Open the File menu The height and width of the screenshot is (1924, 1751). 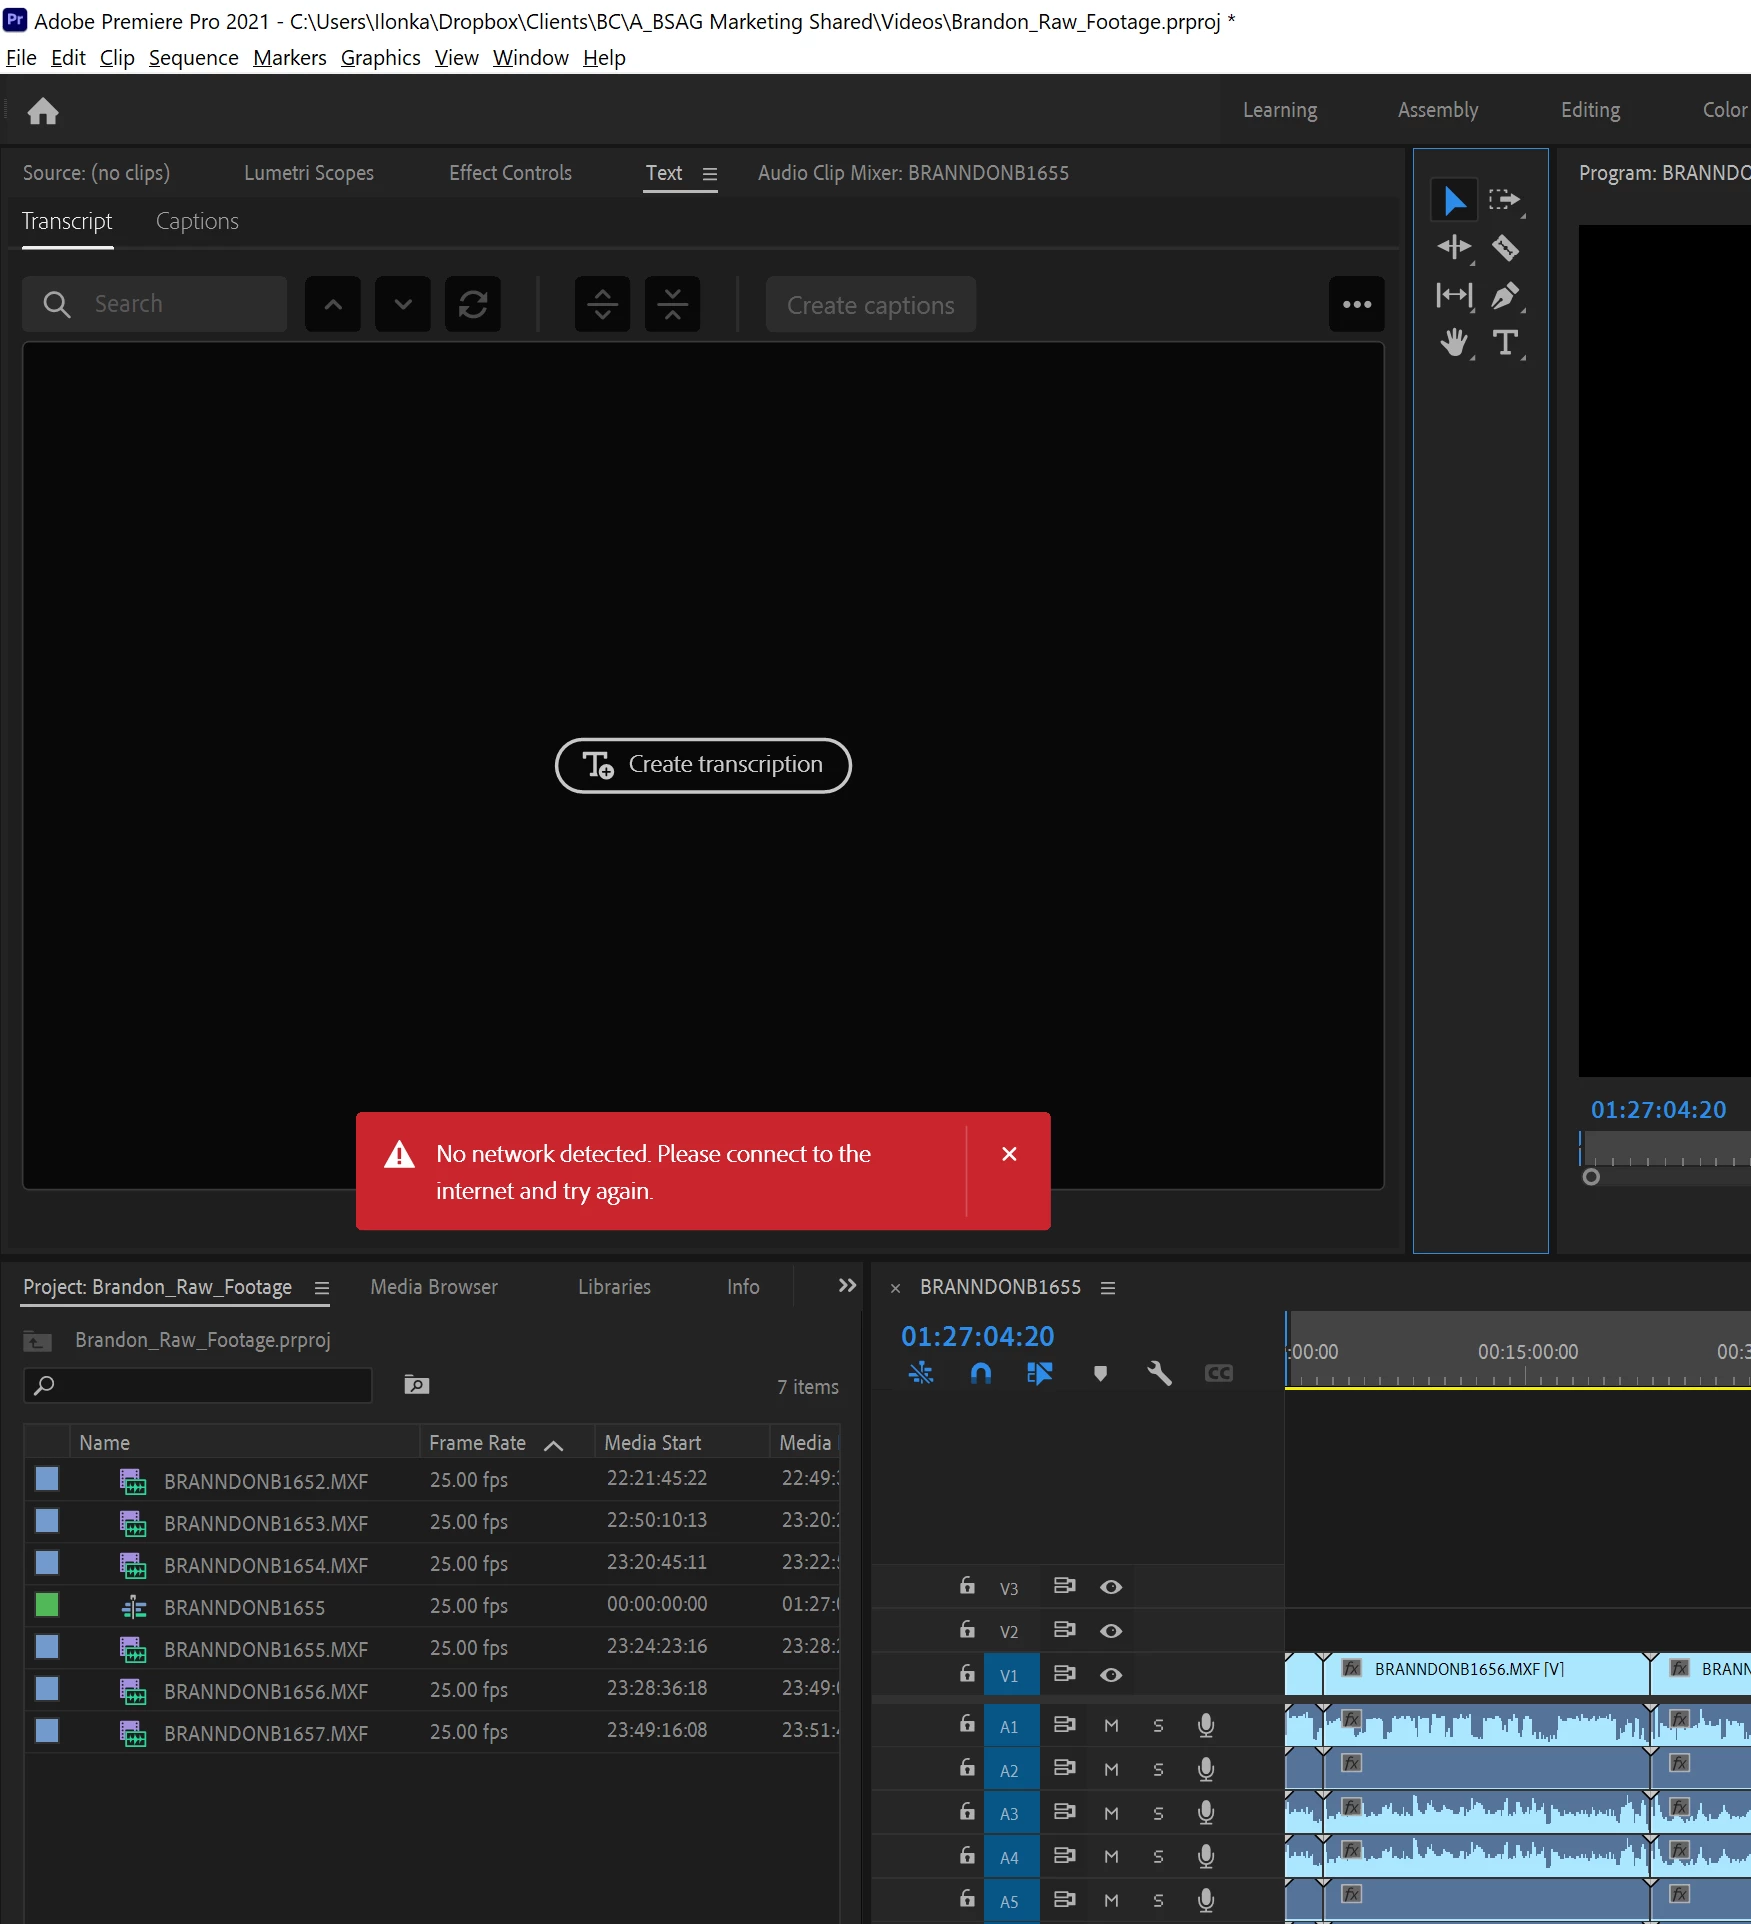[21, 58]
